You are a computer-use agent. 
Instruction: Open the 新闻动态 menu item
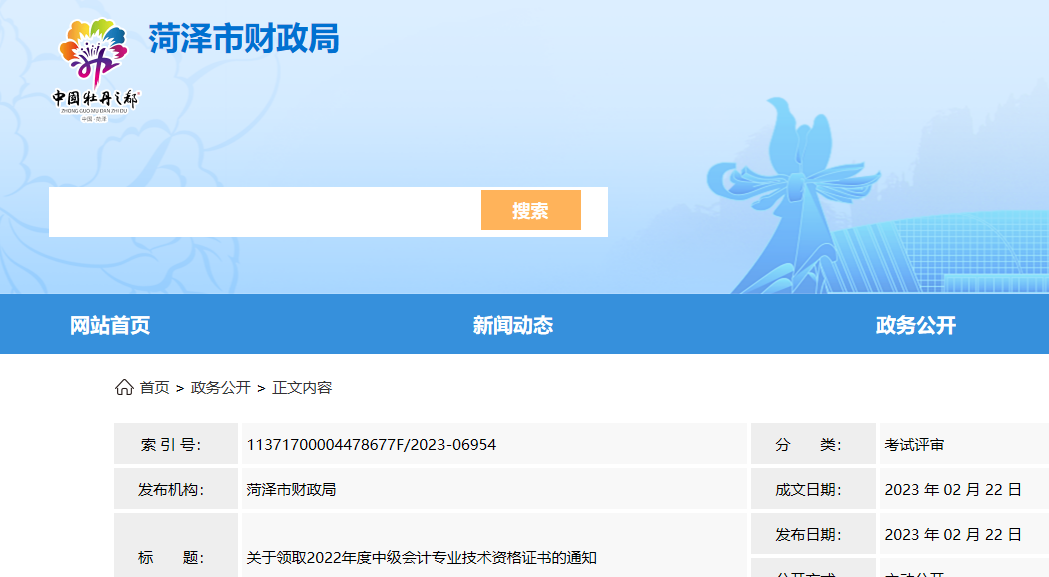click(x=513, y=325)
